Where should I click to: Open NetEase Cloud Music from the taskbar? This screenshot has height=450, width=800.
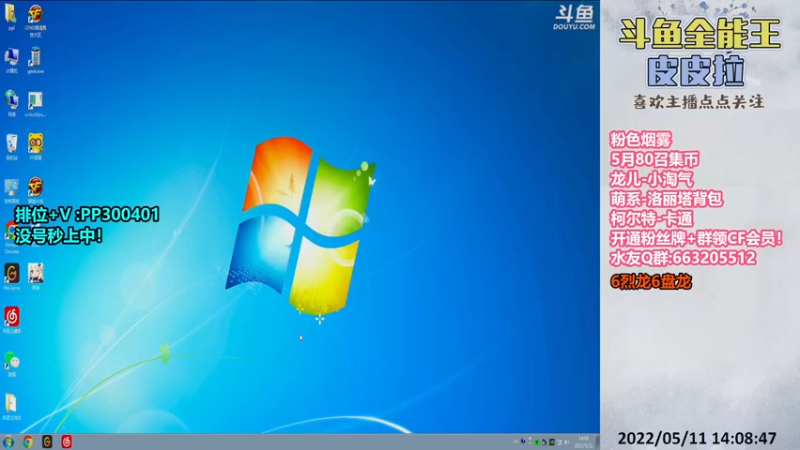[x=66, y=442]
